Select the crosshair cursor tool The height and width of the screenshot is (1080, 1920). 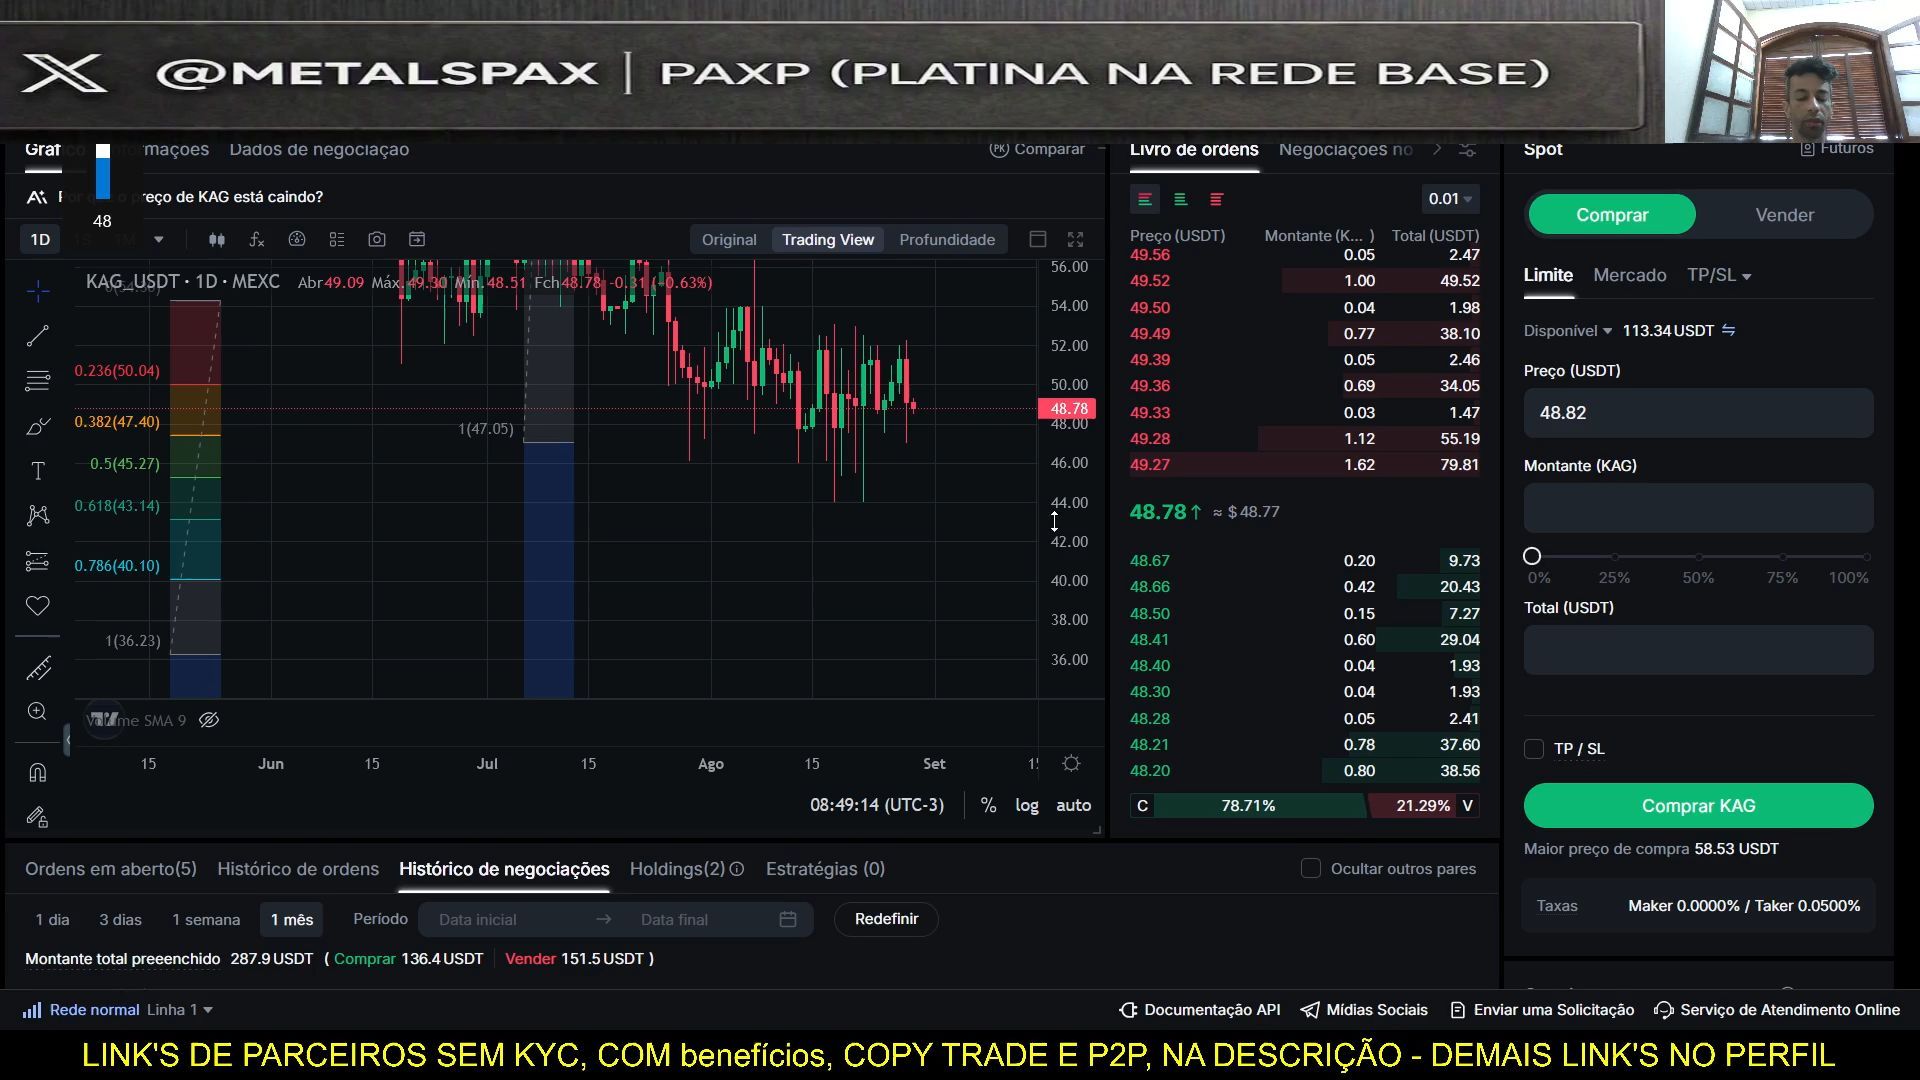tap(38, 291)
